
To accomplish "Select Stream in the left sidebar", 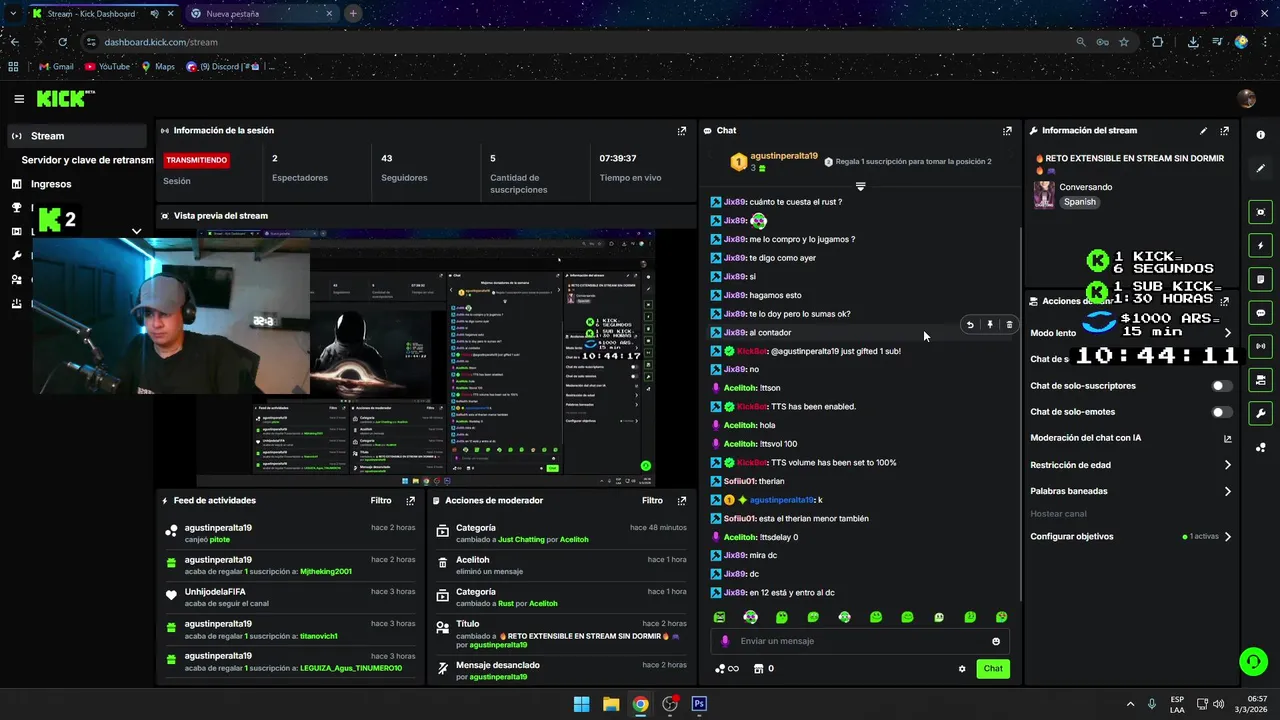I will [x=78, y=136].
